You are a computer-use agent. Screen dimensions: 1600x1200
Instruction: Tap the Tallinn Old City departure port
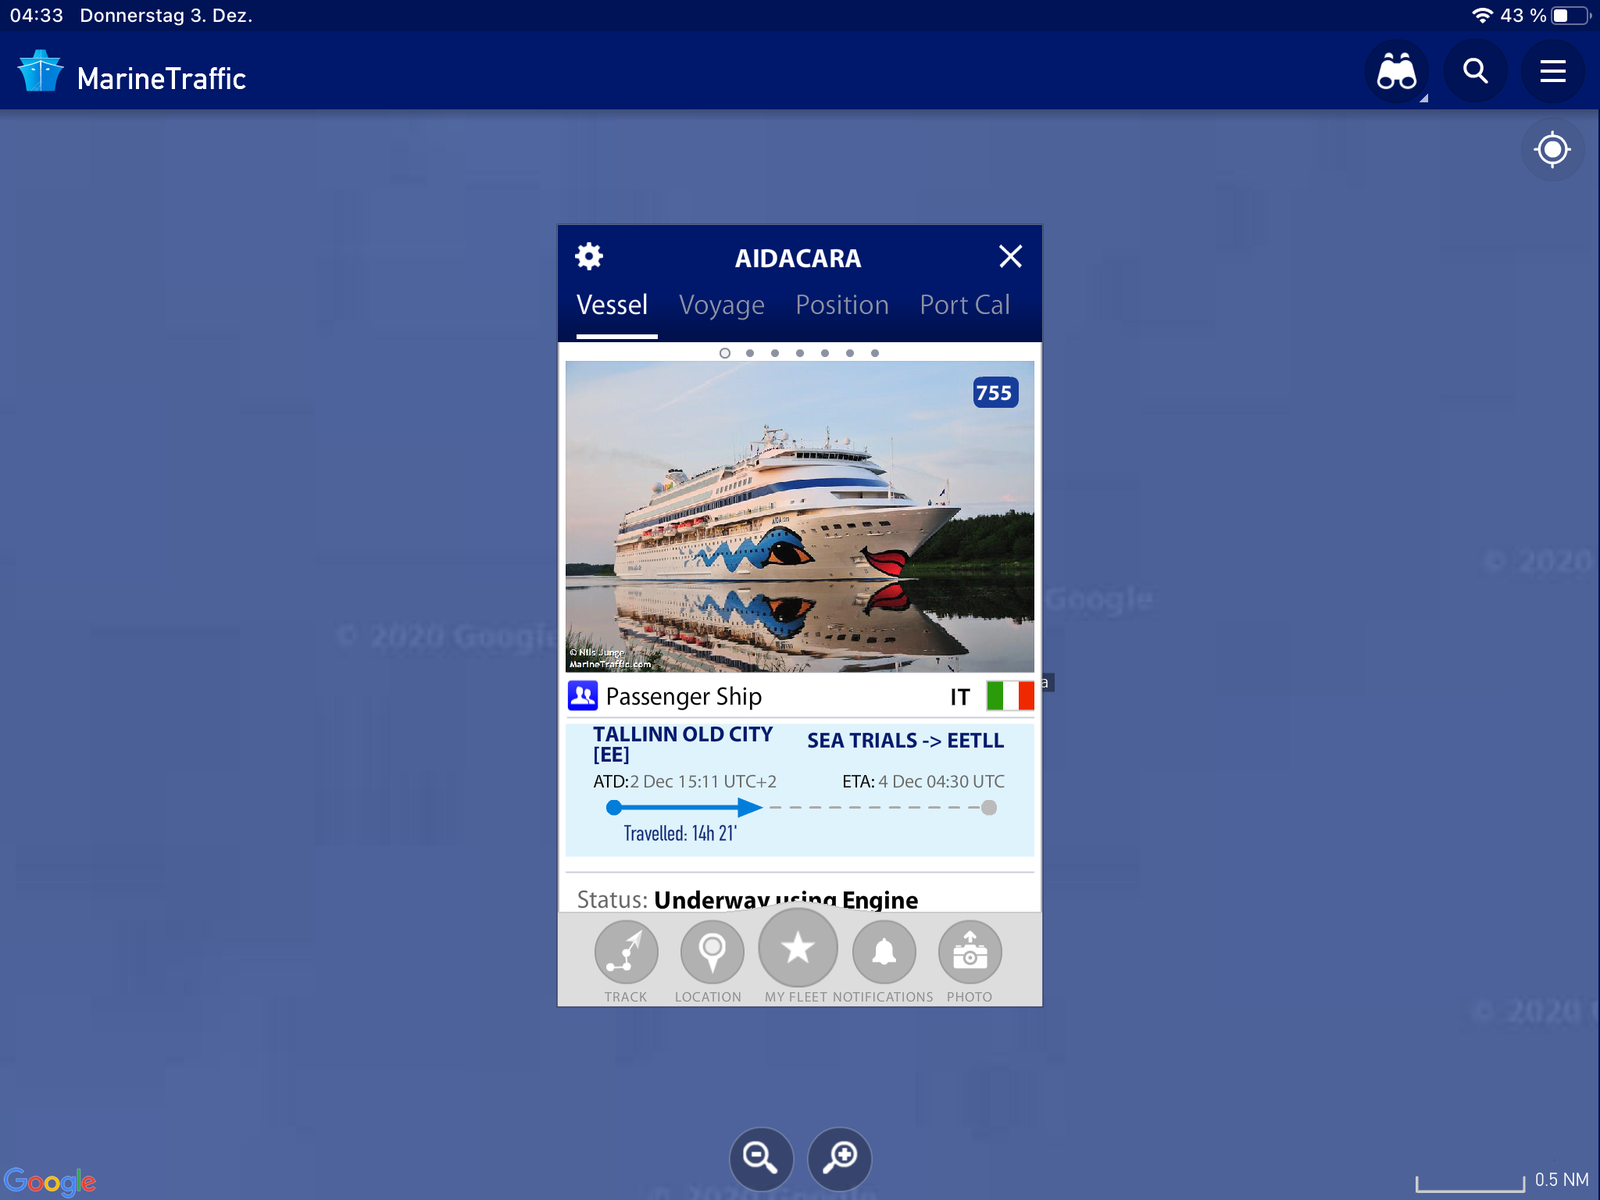click(x=682, y=744)
